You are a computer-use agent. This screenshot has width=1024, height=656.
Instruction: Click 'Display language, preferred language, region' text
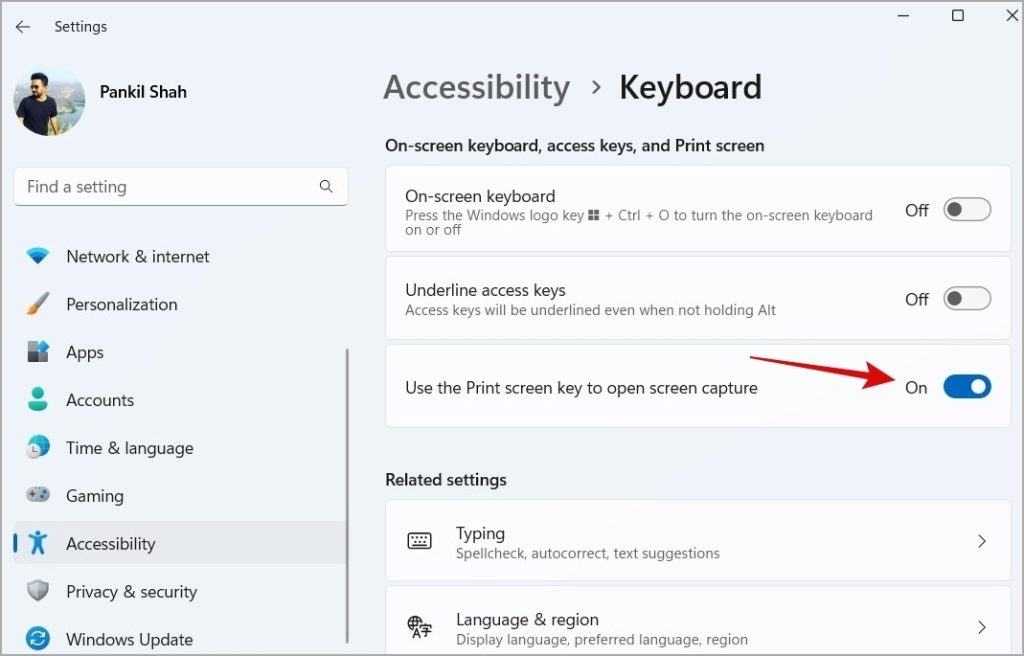click(601, 639)
